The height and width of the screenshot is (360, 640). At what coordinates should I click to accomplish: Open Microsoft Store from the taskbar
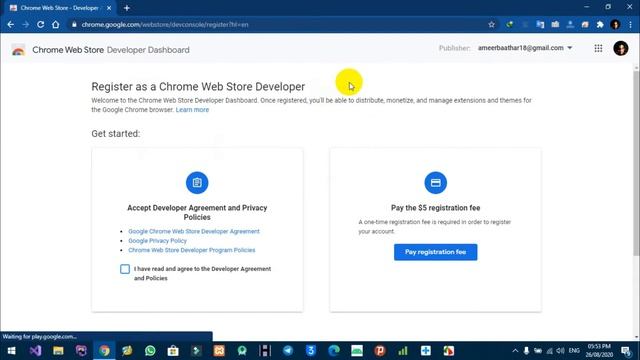point(173,351)
